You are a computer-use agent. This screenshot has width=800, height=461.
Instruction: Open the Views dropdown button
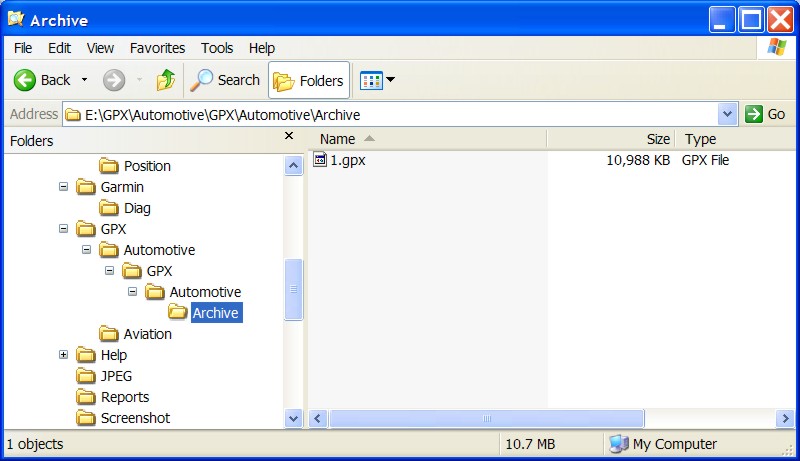coord(377,80)
